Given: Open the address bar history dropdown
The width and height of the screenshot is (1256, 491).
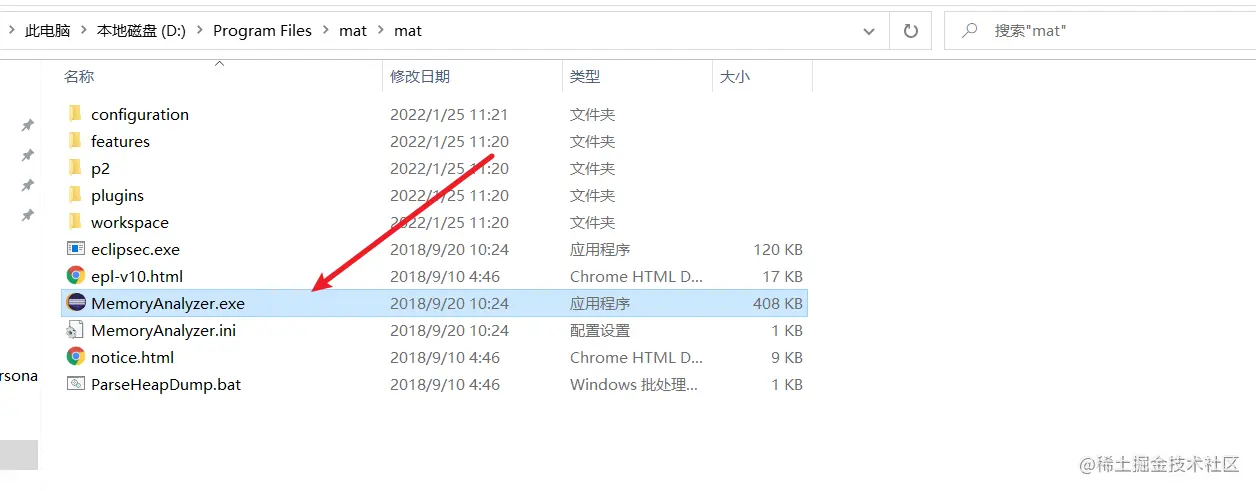Looking at the screenshot, I should 869,31.
